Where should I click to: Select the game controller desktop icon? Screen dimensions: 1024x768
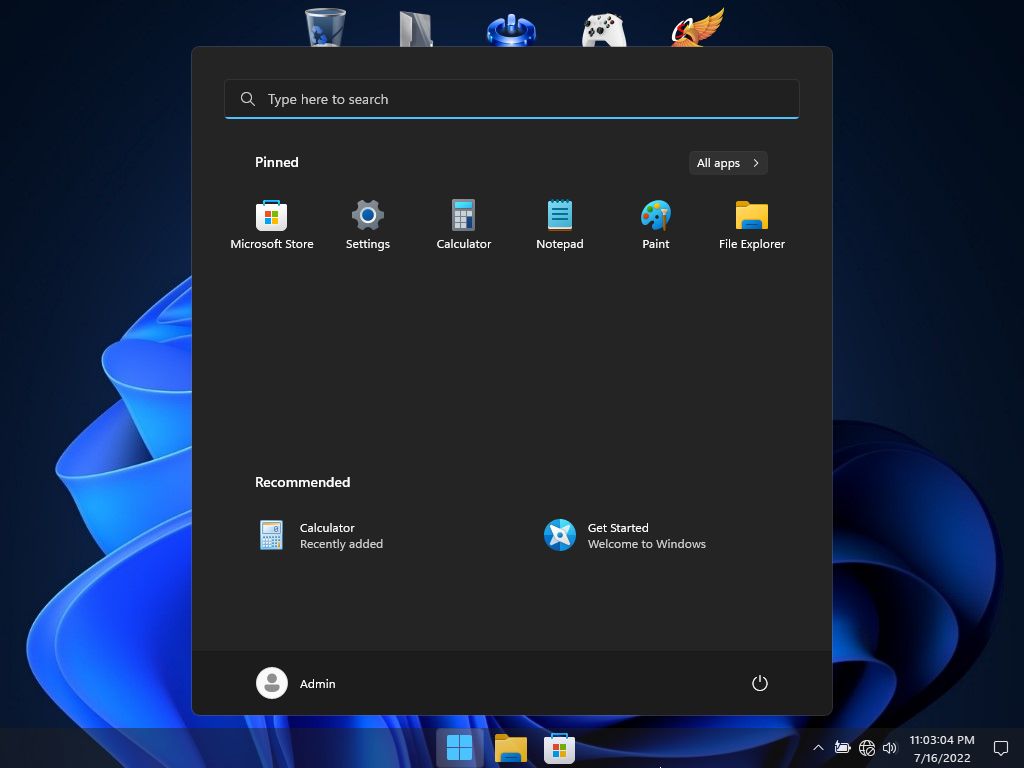click(x=604, y=29)
